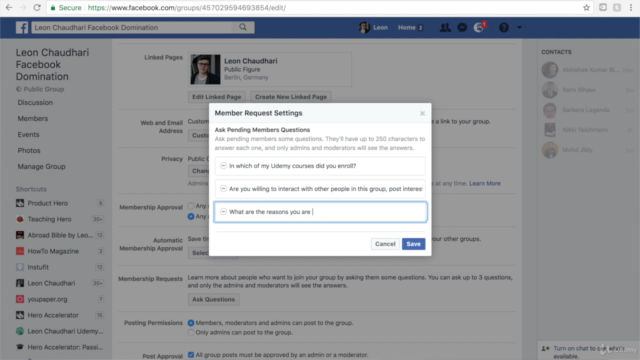Open Manage Group
This screenshot has height=360, width=640.
[x=41, y=167]
